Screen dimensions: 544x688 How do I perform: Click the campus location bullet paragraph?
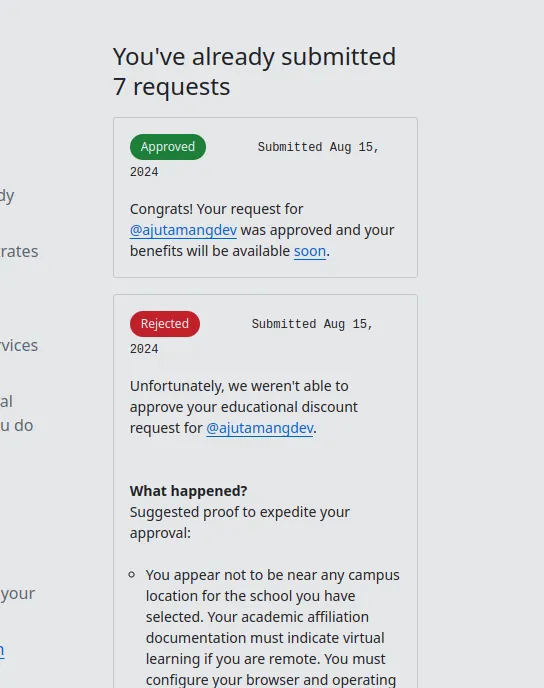click(x=272, y=627)
